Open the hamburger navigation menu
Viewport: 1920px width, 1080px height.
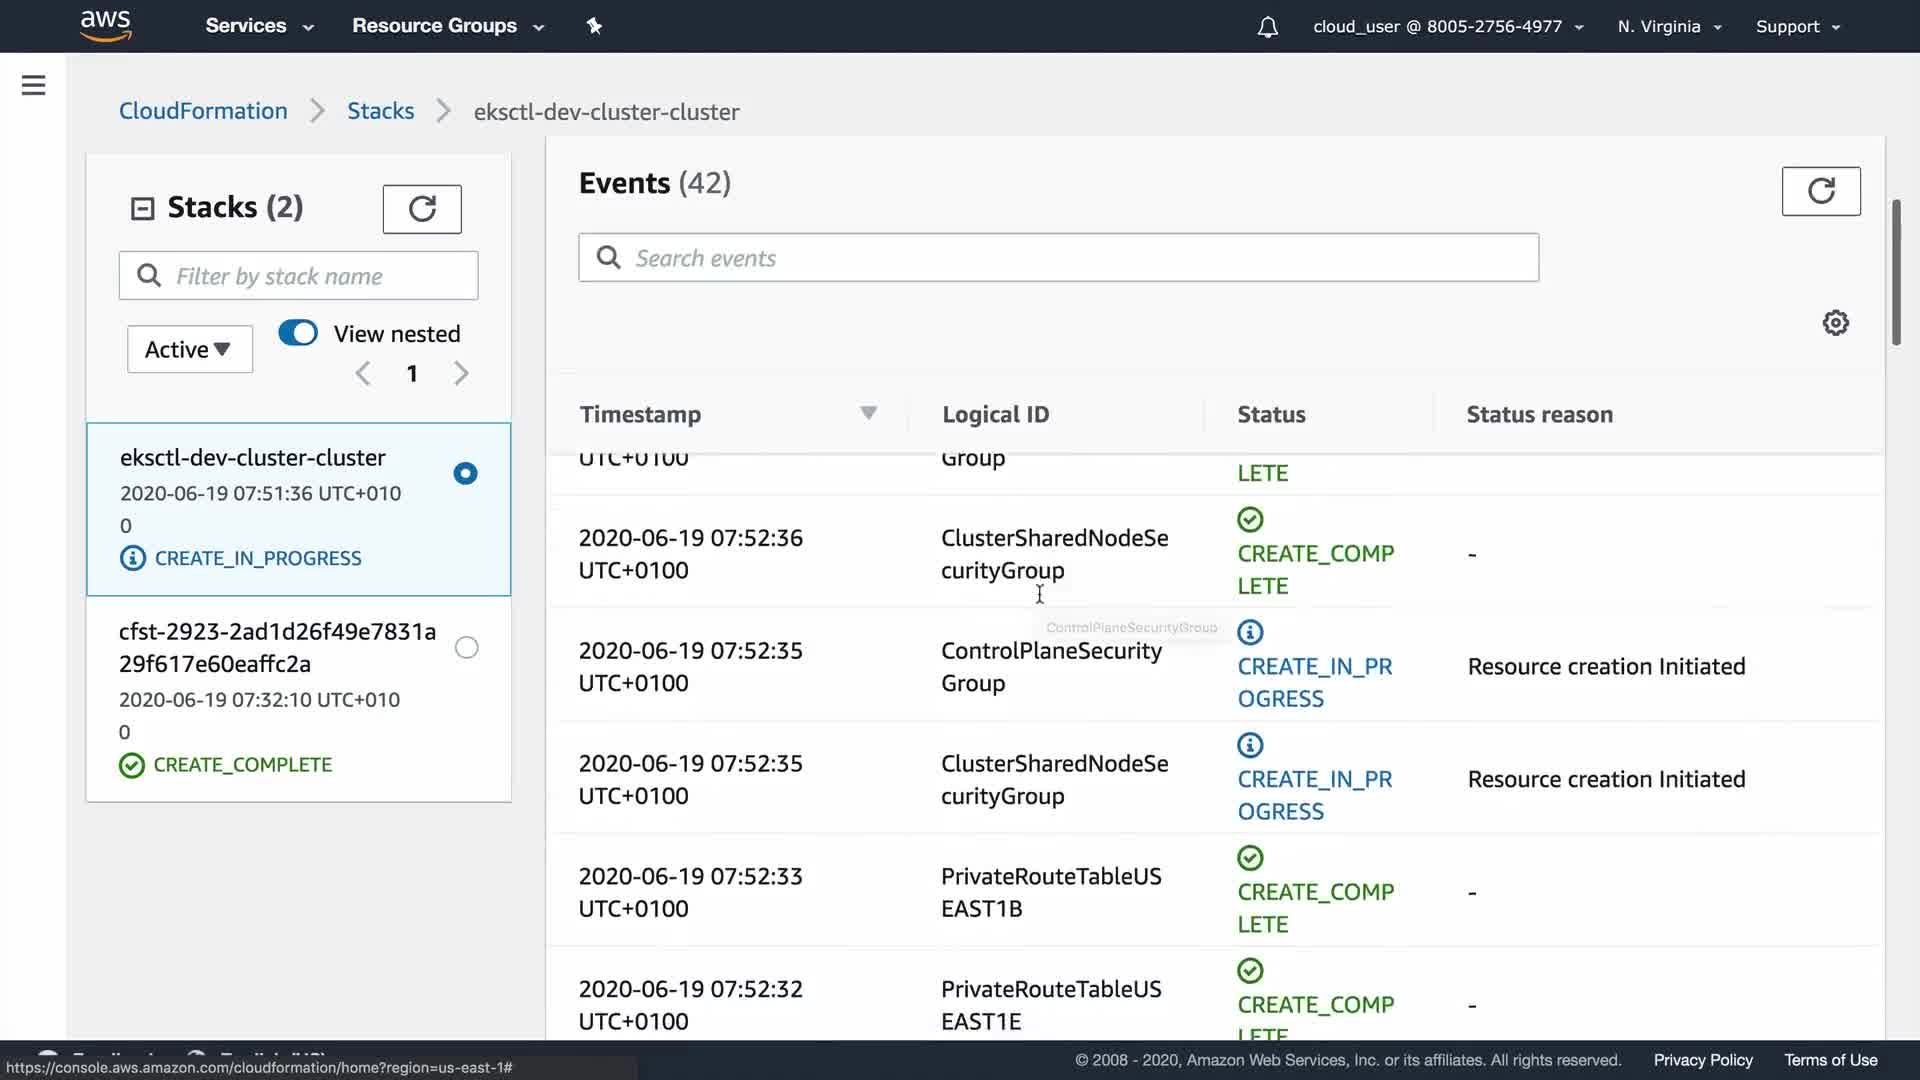point(33,85)
